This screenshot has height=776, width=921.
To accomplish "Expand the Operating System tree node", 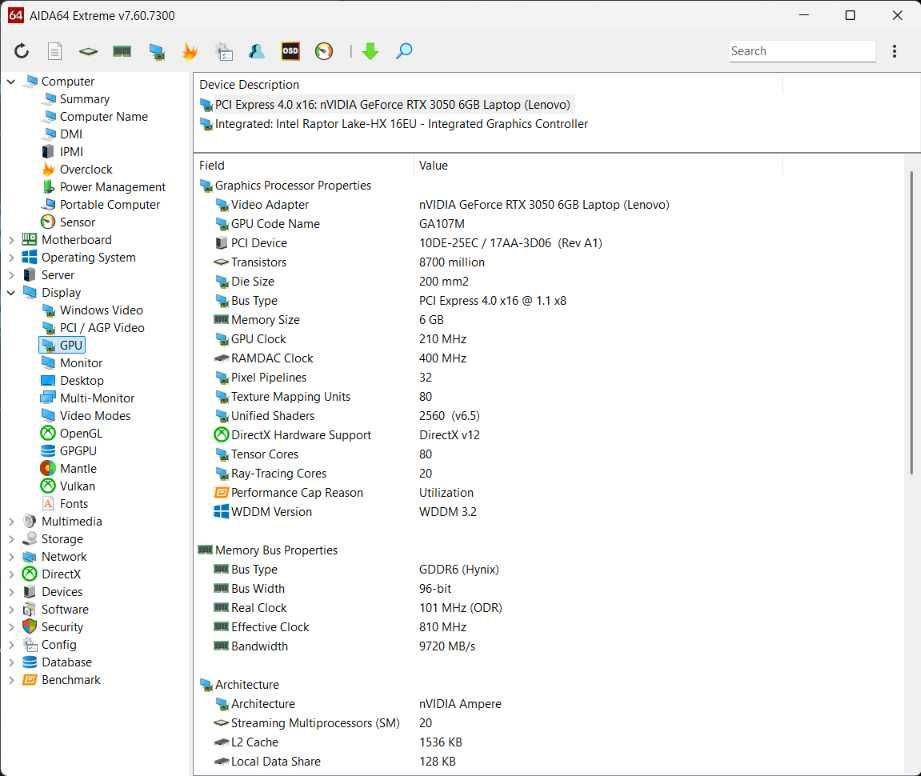I will coord(11,257).
